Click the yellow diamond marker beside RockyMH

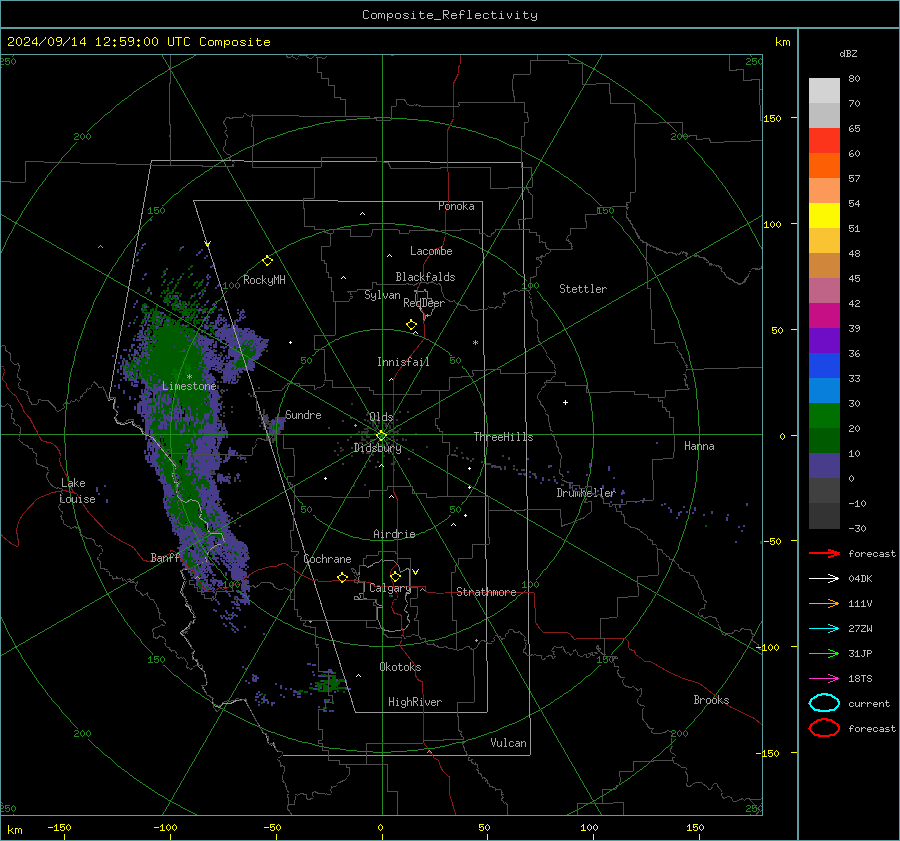click(267, 261)
